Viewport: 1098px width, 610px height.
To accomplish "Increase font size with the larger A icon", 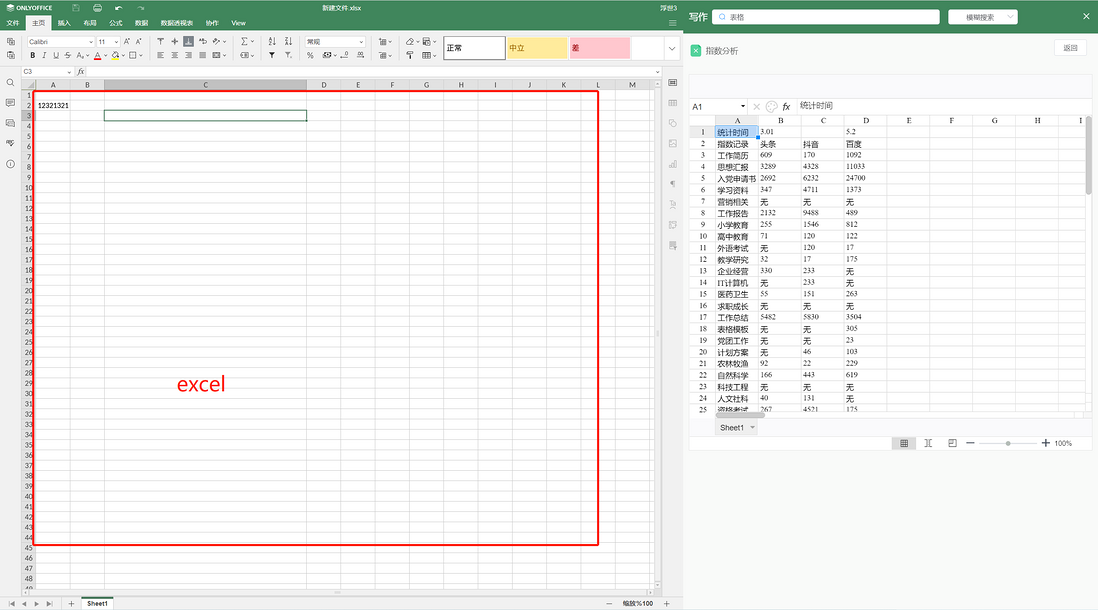I will 127,41.
